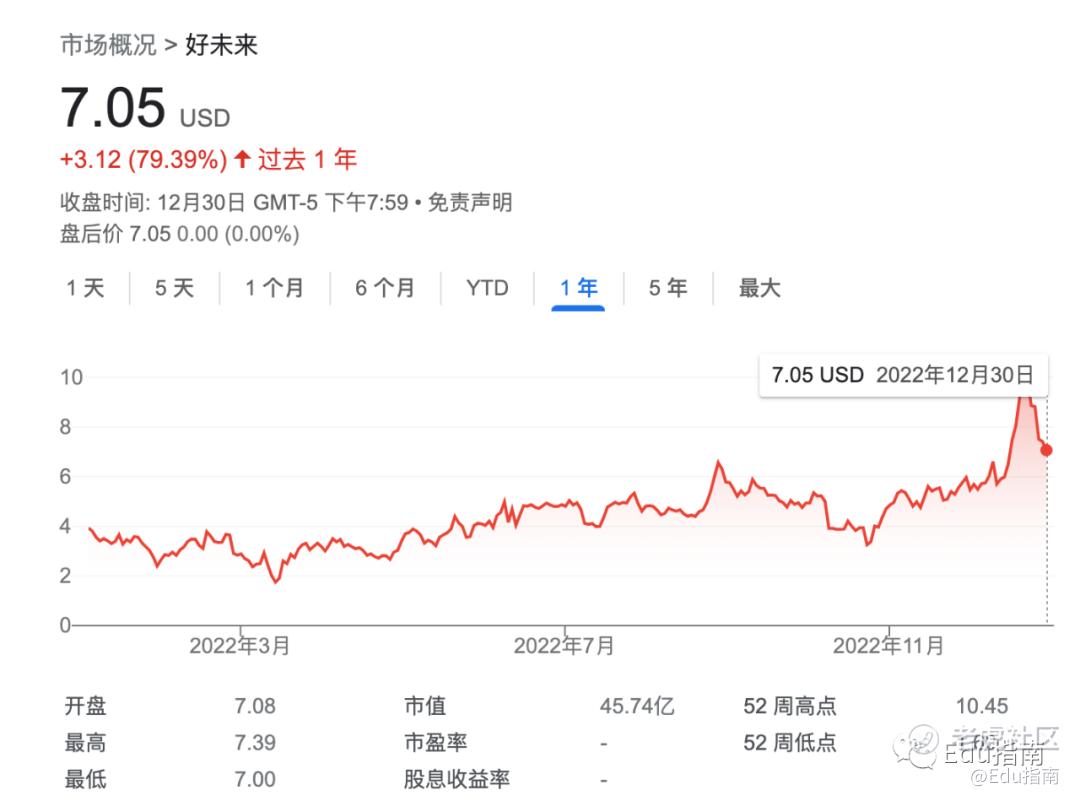1080x801 pixels.
Task: Click the 2022年3月 axis label
Action: 240,646
